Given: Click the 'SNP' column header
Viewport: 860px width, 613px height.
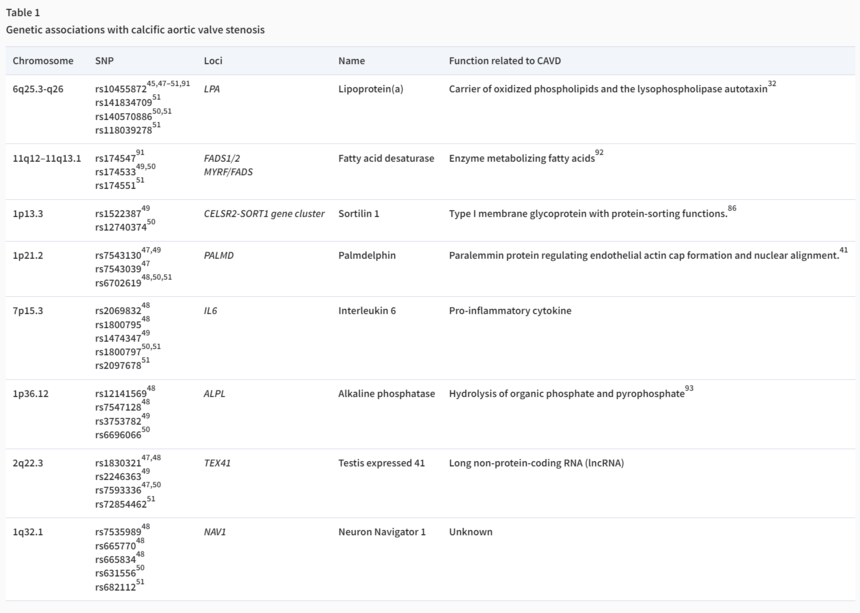Looking at the screenshot, I should click(104, 61).
